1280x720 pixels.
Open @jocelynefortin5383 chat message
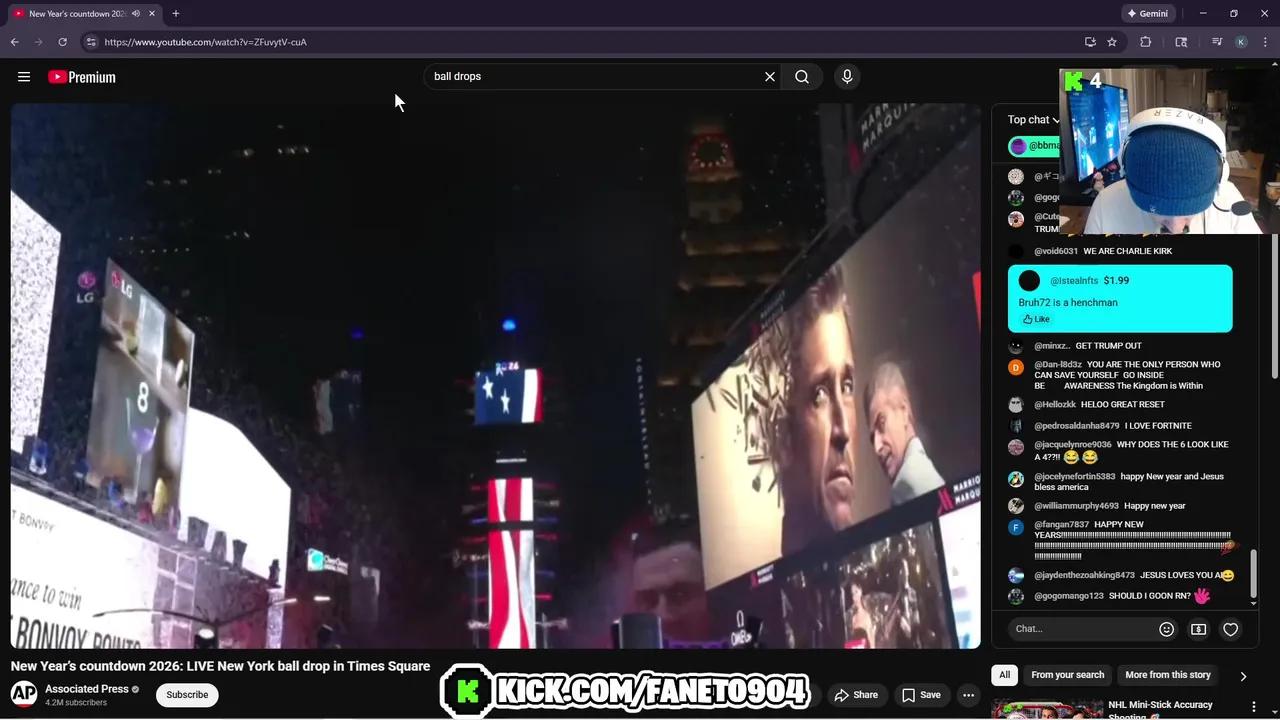tap(1118, 482)
